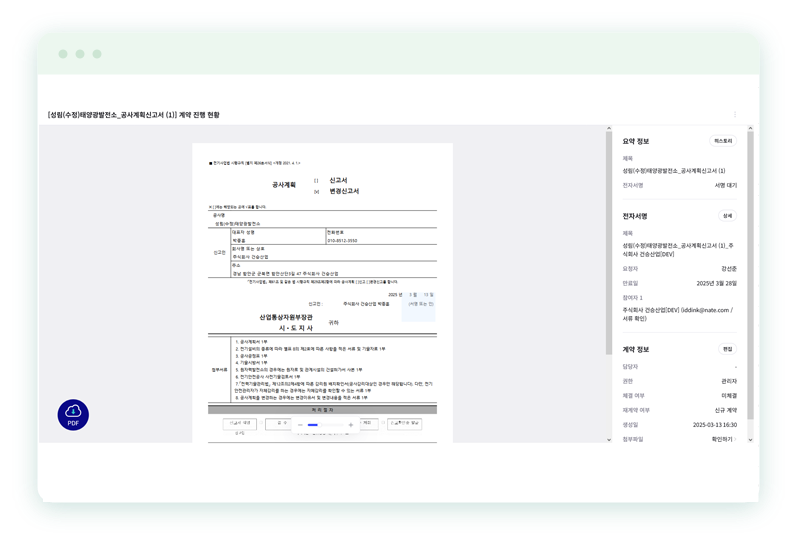Click the zoom out minus icon
Image resolution: width=797 pixels, height=545 pixels.
300,425
